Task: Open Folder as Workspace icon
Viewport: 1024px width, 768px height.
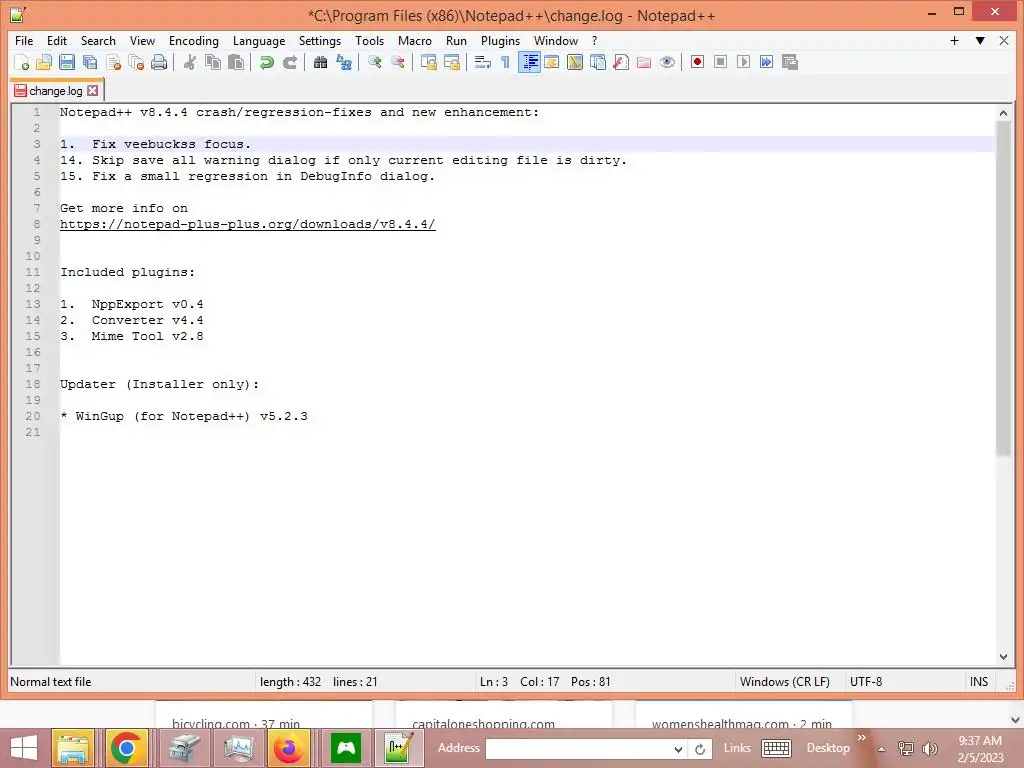Action: click(x=644, y=62)
